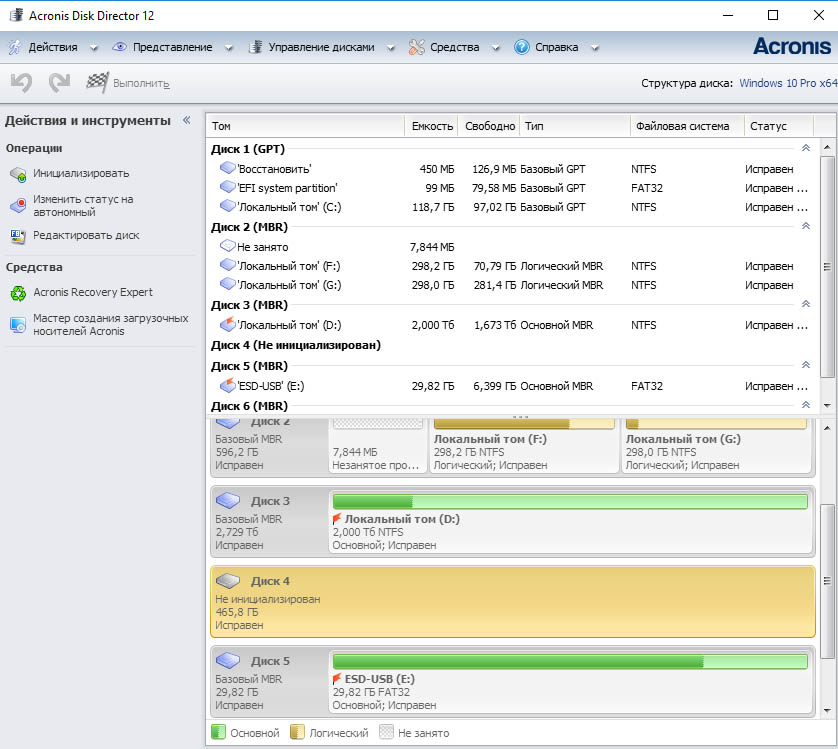Open the Средства menu
This screenshot has width=838, height=749.
[454, 47]
